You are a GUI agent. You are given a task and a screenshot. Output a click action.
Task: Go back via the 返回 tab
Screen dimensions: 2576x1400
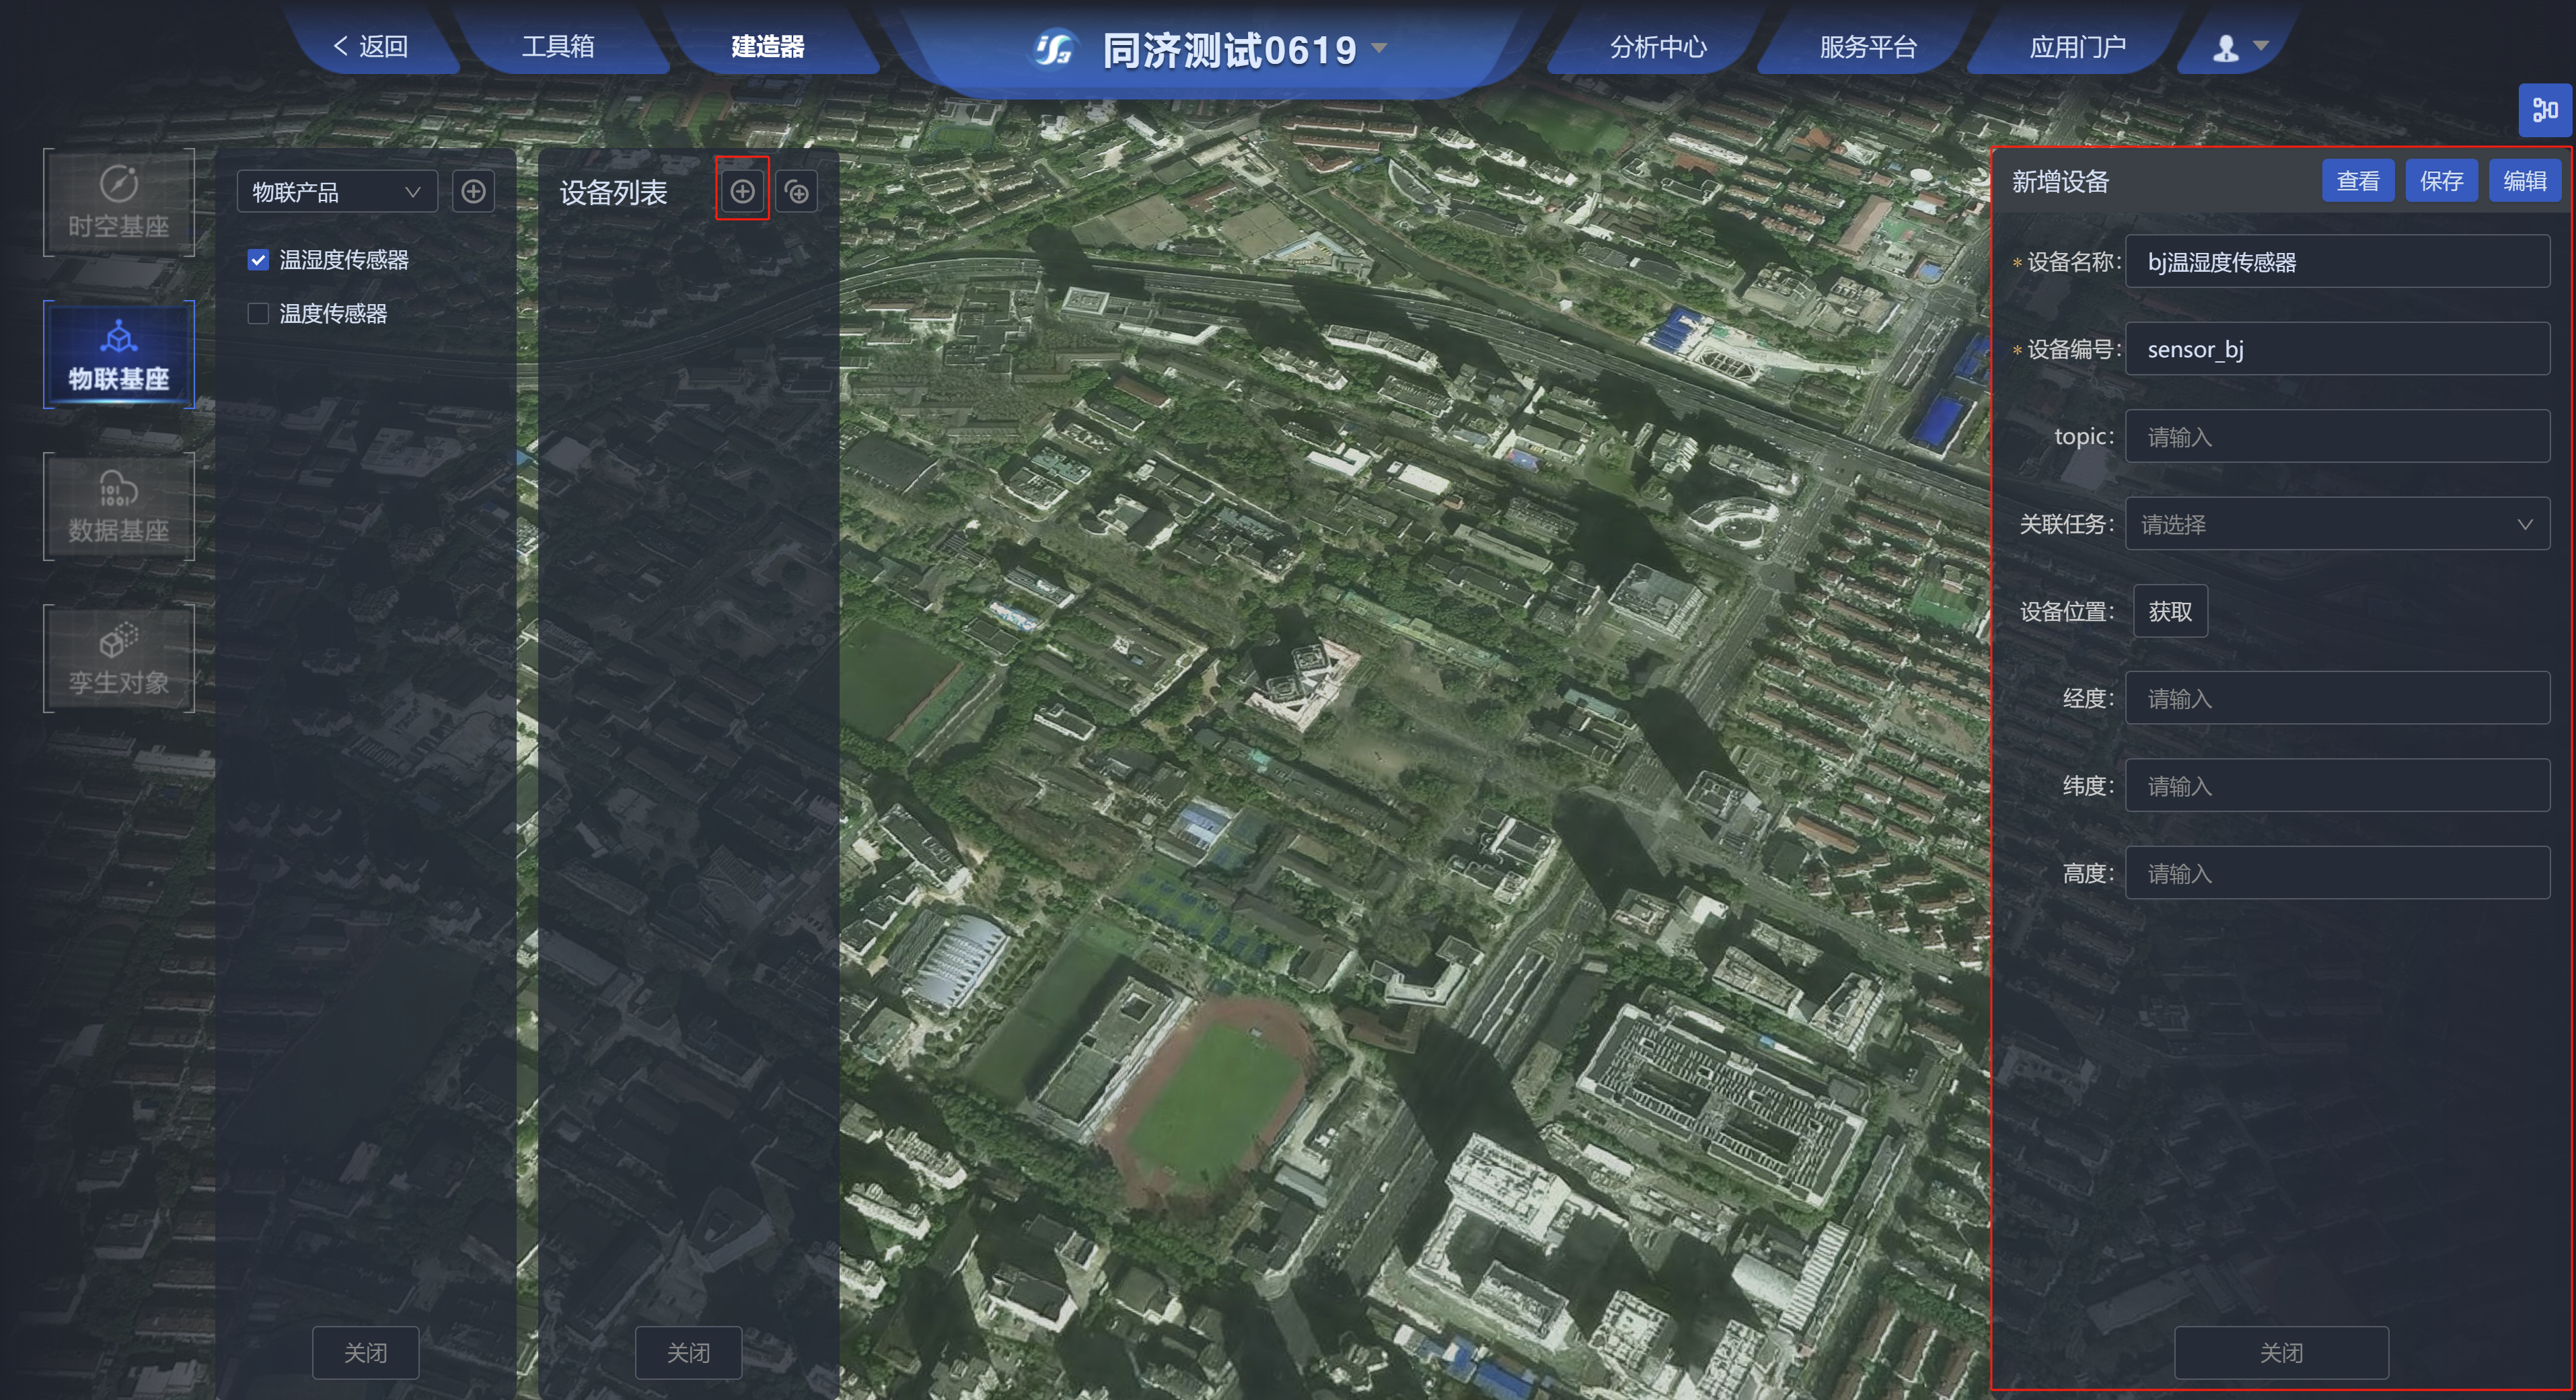pyautogui.click(x=371, y=46)
